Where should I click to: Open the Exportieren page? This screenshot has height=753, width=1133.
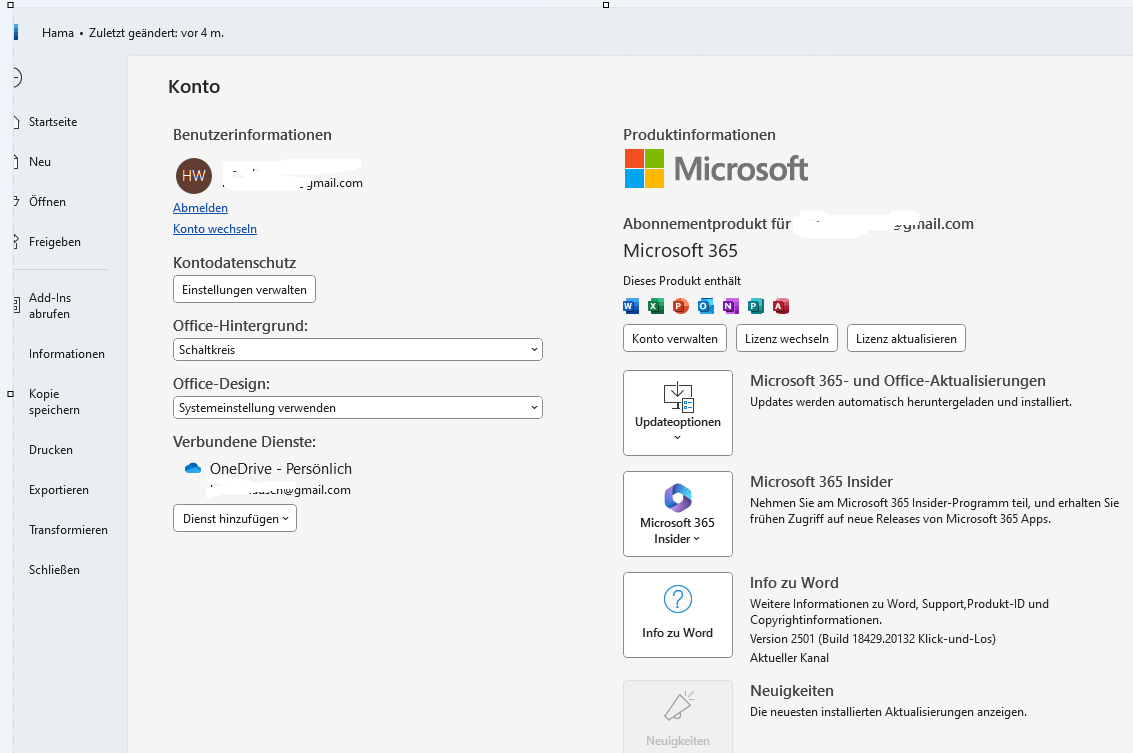pyautogui.click(x=59, y=490)
